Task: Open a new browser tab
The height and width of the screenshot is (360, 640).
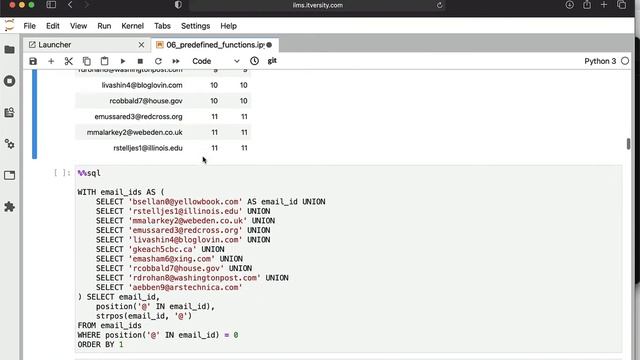Action: pos(604,5)
